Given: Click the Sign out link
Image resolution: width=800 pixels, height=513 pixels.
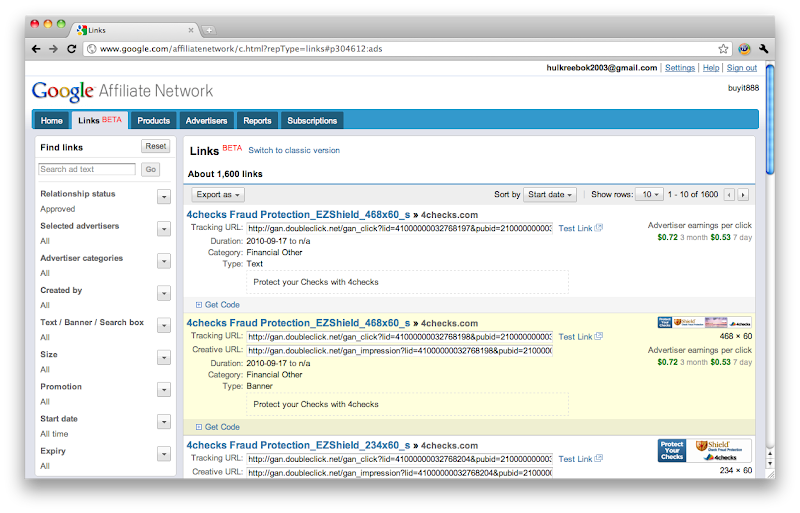Looking at the screenshot, I should (742, 68).
